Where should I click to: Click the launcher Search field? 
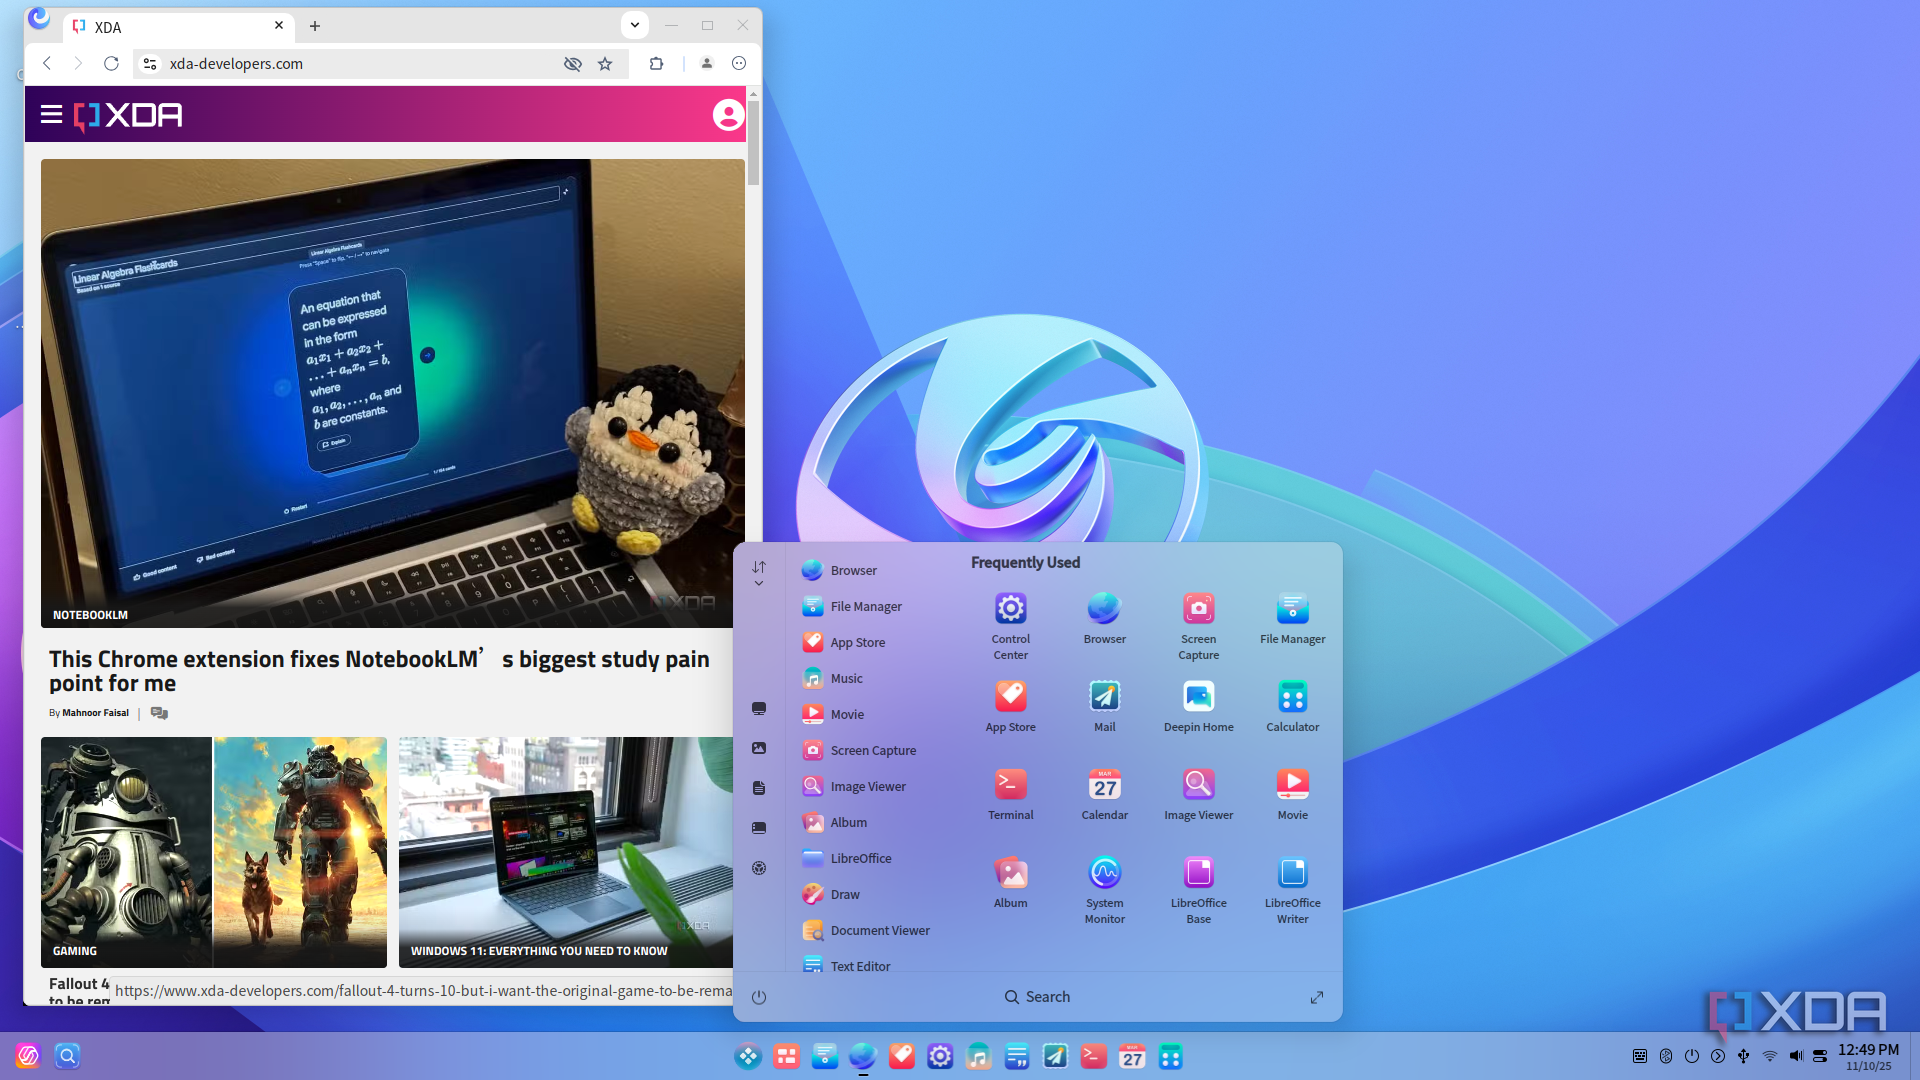click(1037, 997)
